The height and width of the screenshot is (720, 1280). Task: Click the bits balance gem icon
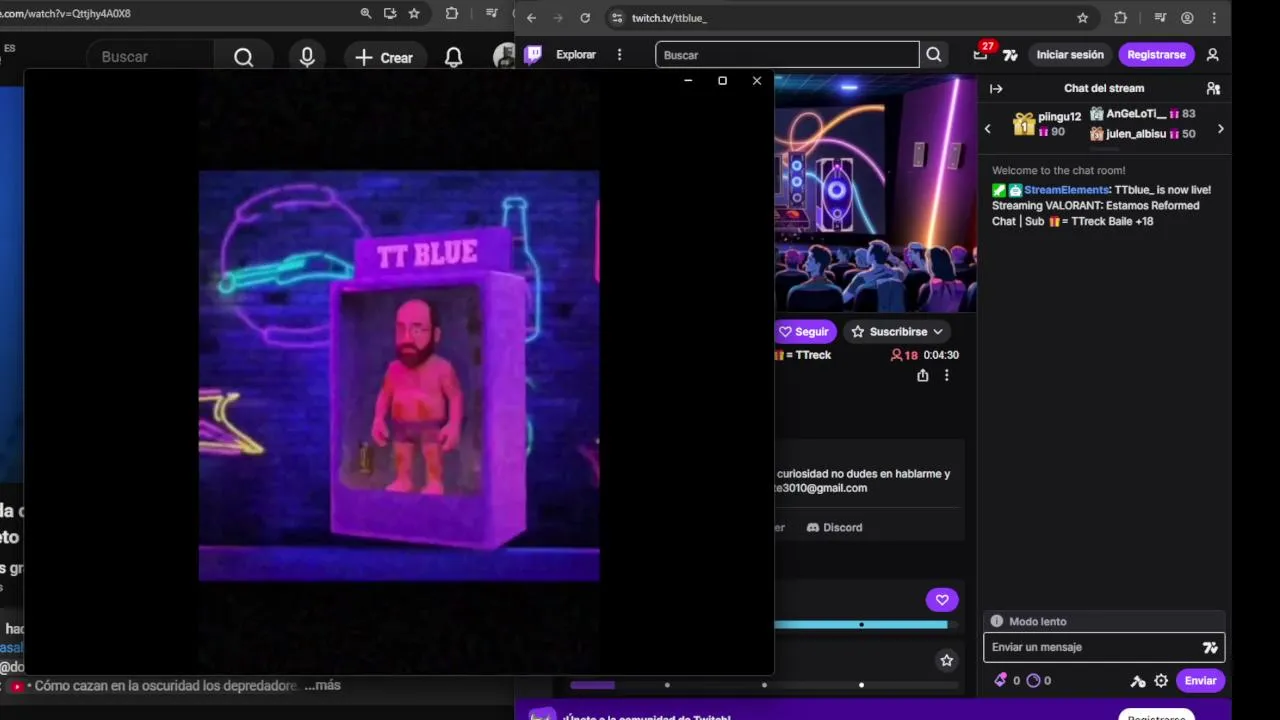(x=1000, y=681)
